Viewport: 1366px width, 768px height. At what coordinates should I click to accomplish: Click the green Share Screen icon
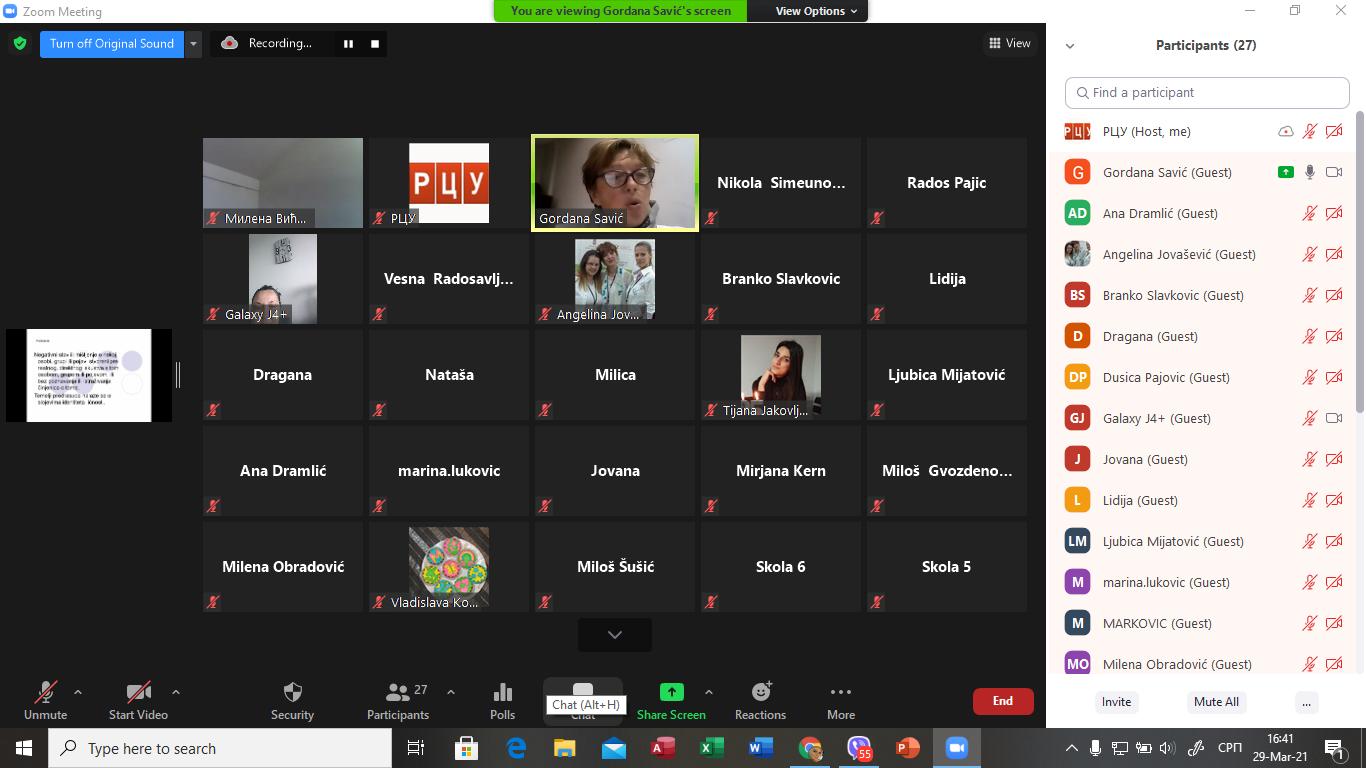[x=671, y=692]
